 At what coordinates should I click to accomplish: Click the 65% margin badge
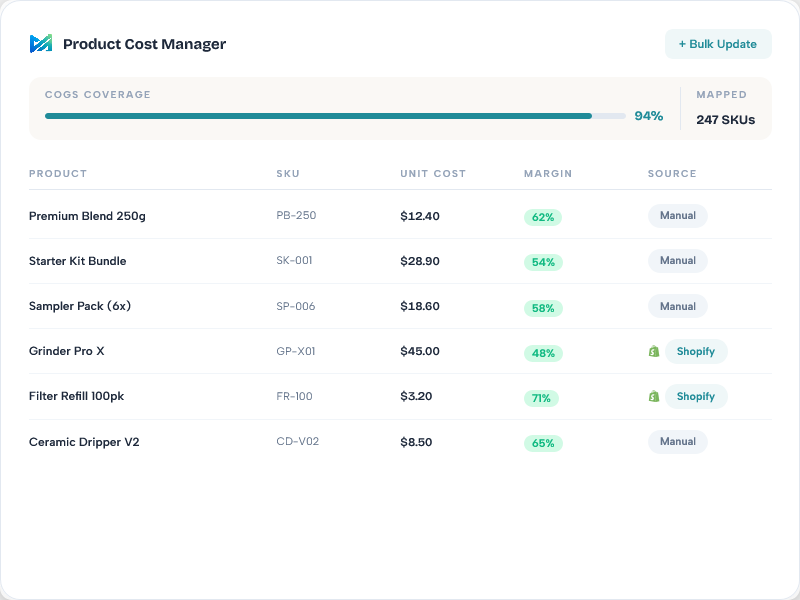click(x=543, y=443)
